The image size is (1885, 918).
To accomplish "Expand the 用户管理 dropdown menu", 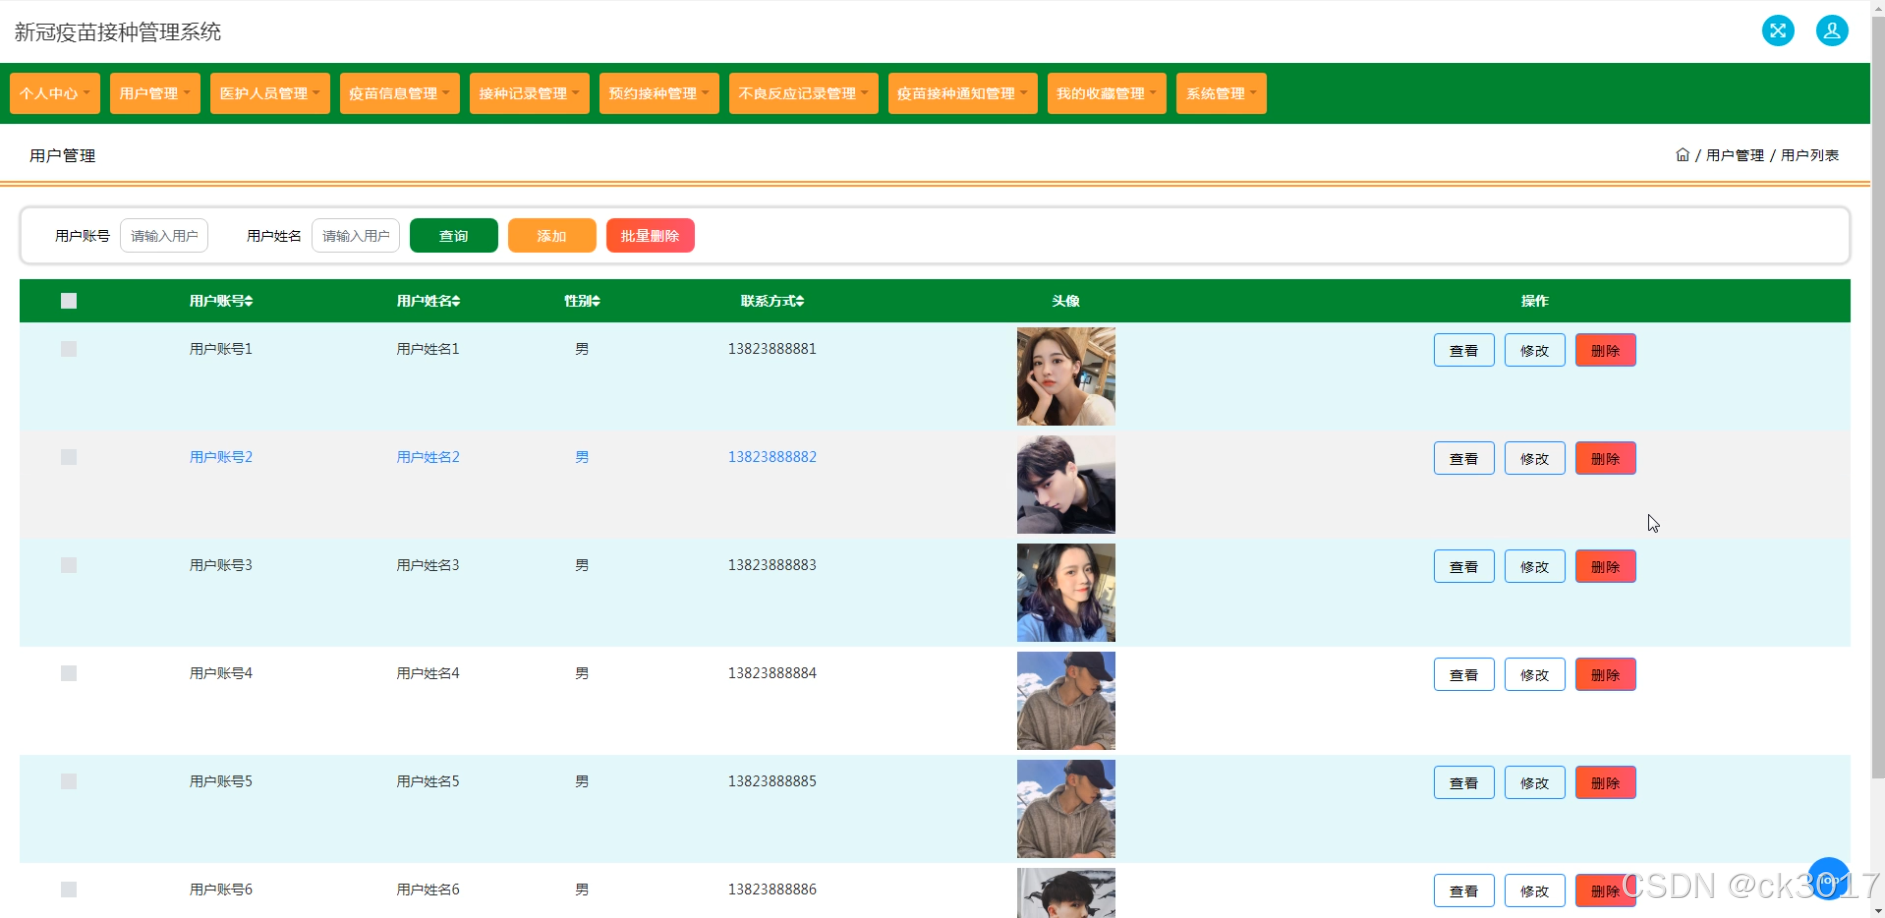I will [x=155, y=93].
